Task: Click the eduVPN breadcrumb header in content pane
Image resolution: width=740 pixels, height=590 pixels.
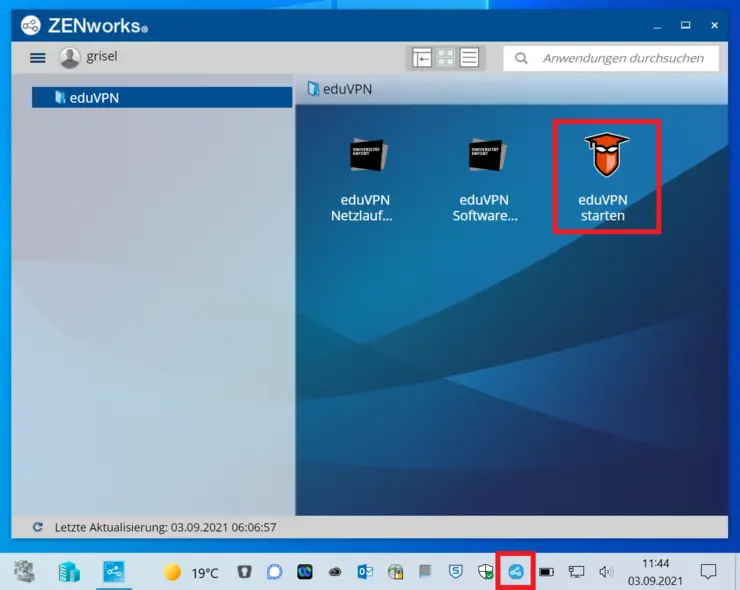Action: point(347,89)
